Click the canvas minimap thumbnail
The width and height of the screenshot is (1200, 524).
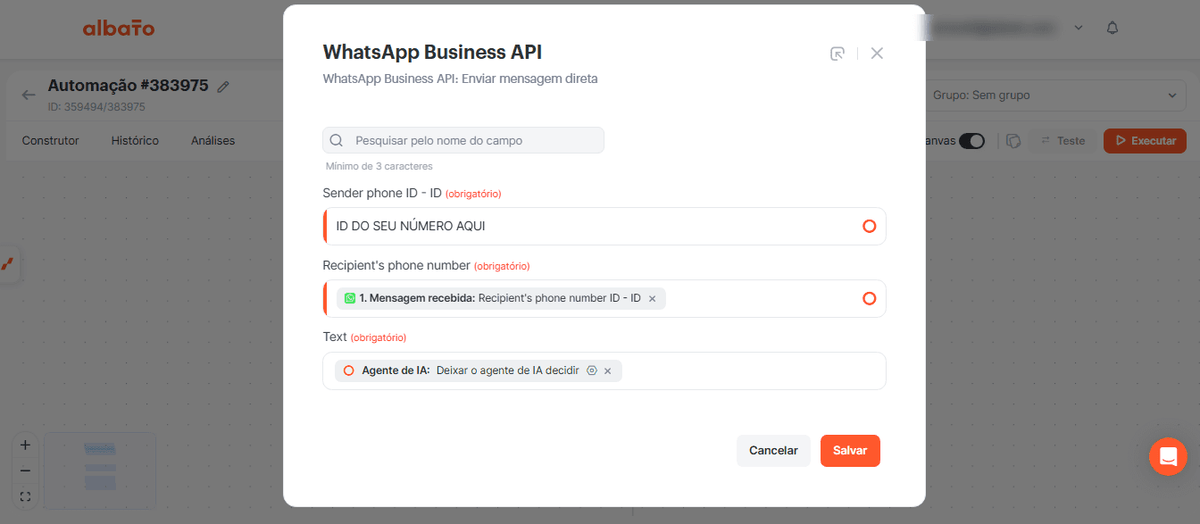coord(99,469)
